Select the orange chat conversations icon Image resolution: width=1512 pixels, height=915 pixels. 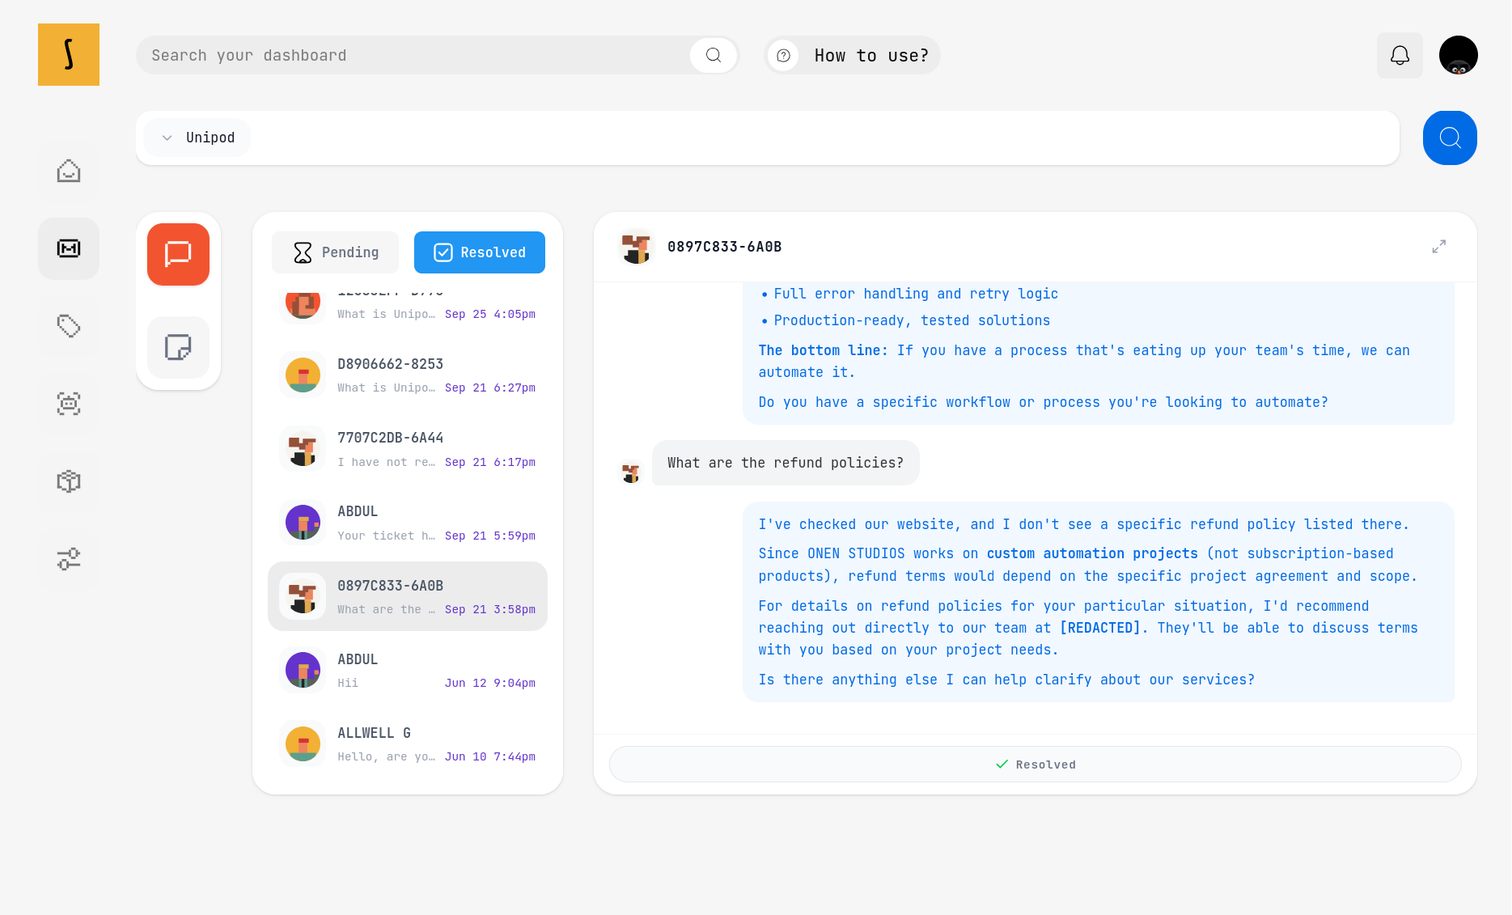tap(178, 254)
